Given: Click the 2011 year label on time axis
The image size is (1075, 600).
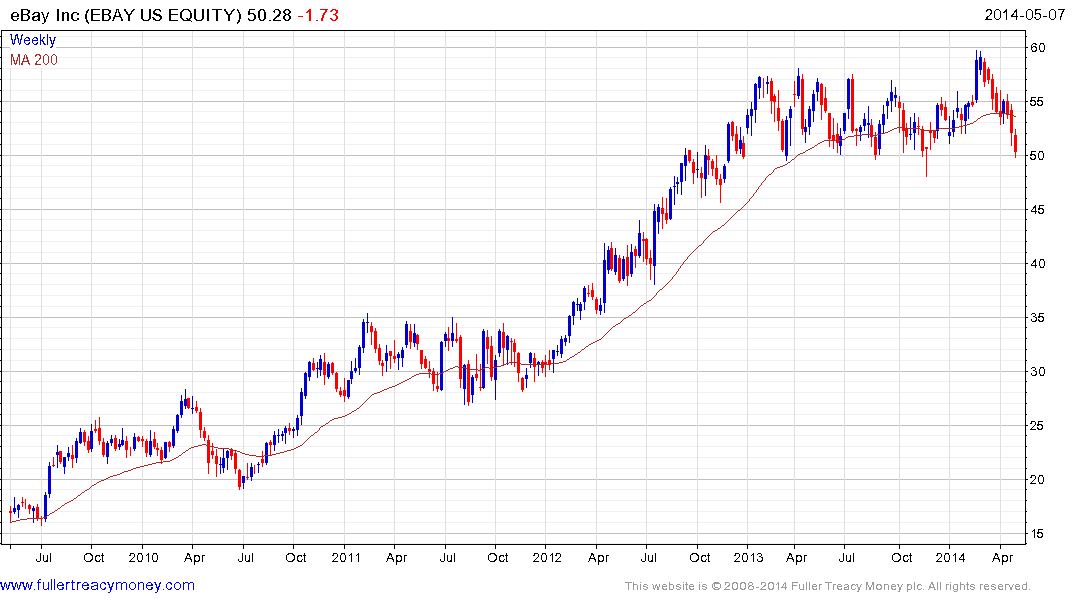Looking at the screenshot, I should point(346,557).
